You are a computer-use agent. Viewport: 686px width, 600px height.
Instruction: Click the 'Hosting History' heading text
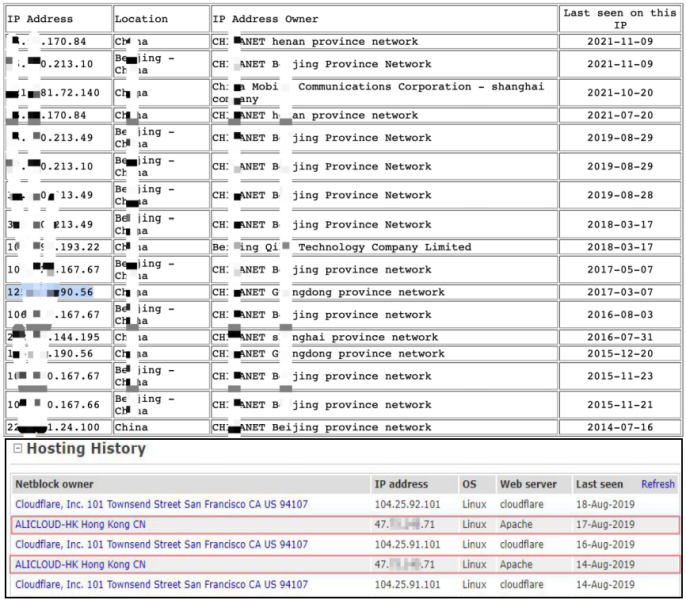click(x=86, y=449)
